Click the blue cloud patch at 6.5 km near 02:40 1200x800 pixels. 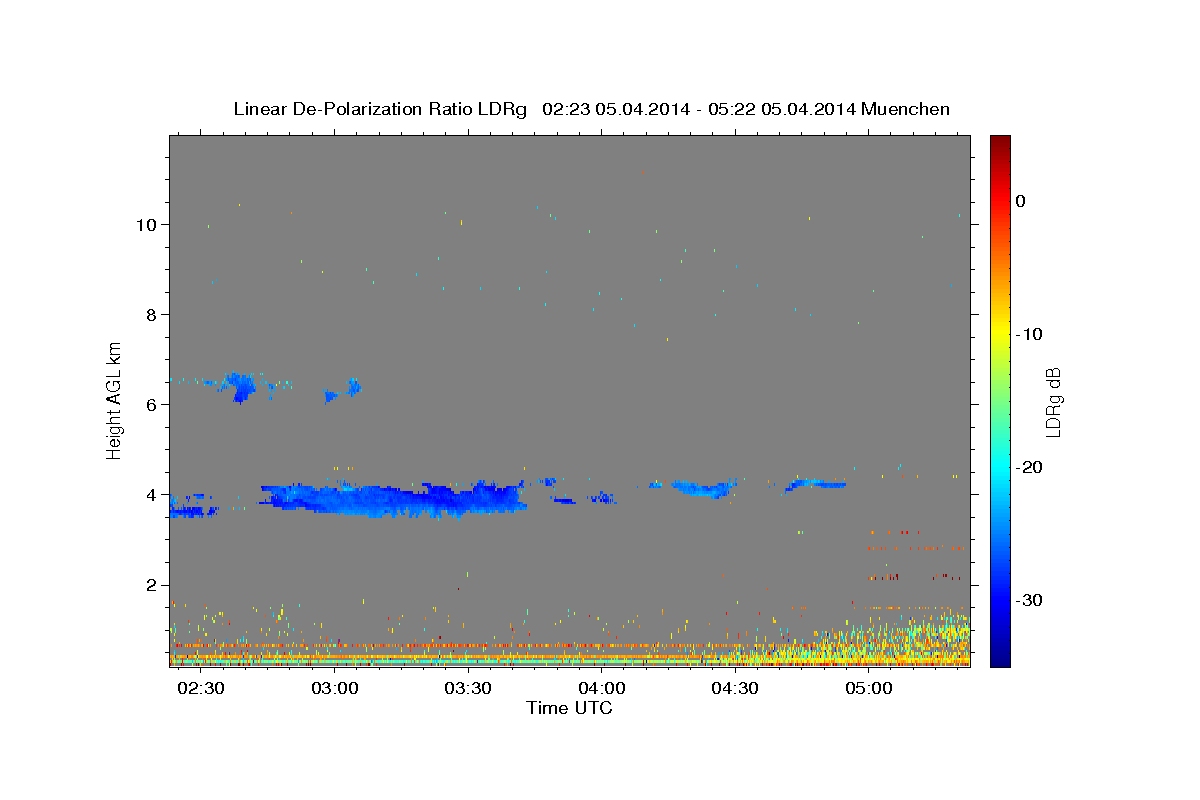point(240,386)
